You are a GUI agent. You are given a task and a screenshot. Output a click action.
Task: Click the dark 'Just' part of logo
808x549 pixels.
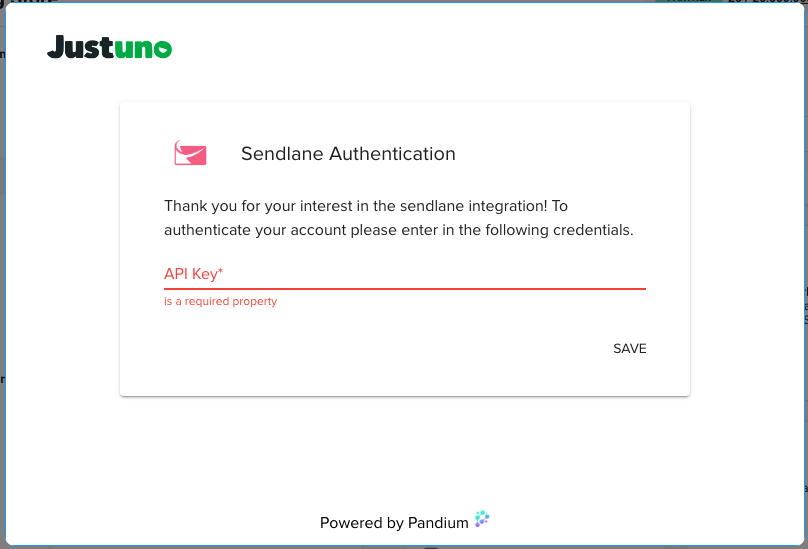pos(79,47)
